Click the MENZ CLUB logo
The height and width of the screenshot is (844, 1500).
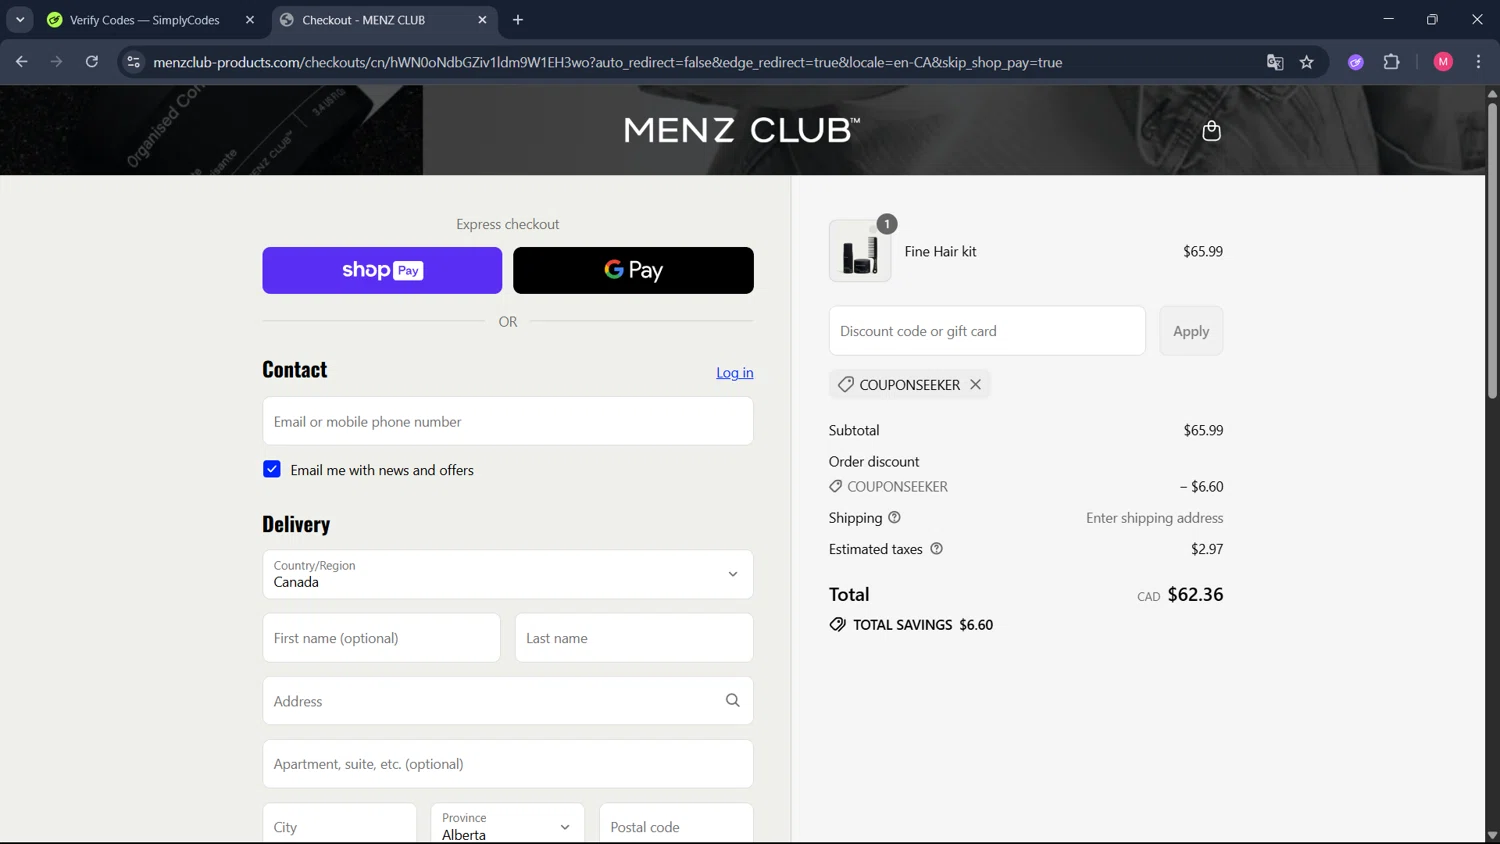[741, 130]
